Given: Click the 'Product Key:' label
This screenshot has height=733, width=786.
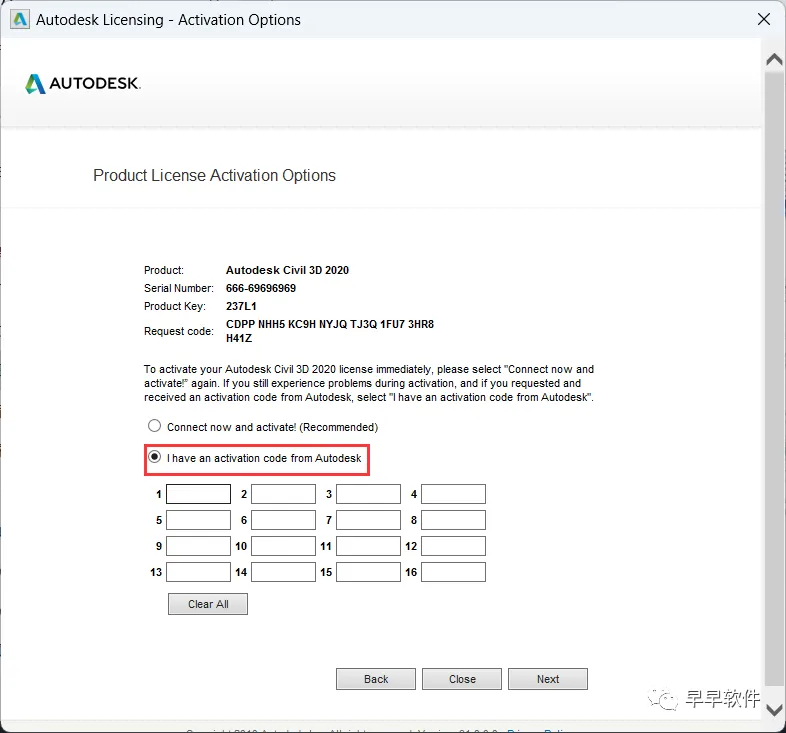Looking at the screenshot, I should [x=174, y=306].
